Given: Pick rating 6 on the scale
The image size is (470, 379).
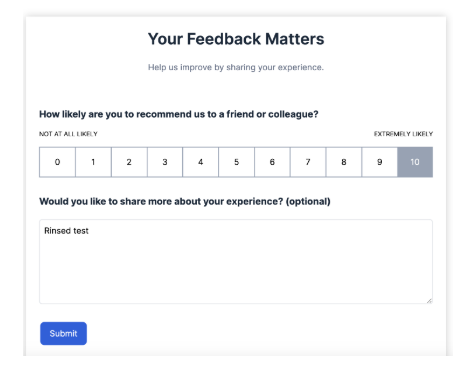Looking at the screenshot, I should [x=272, y=162].
